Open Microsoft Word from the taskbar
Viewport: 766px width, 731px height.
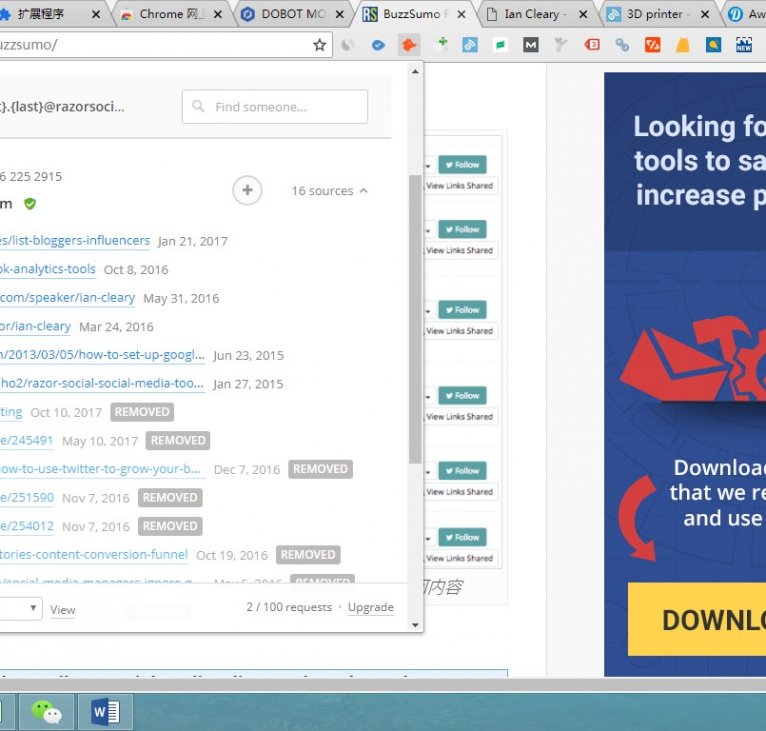105,711
